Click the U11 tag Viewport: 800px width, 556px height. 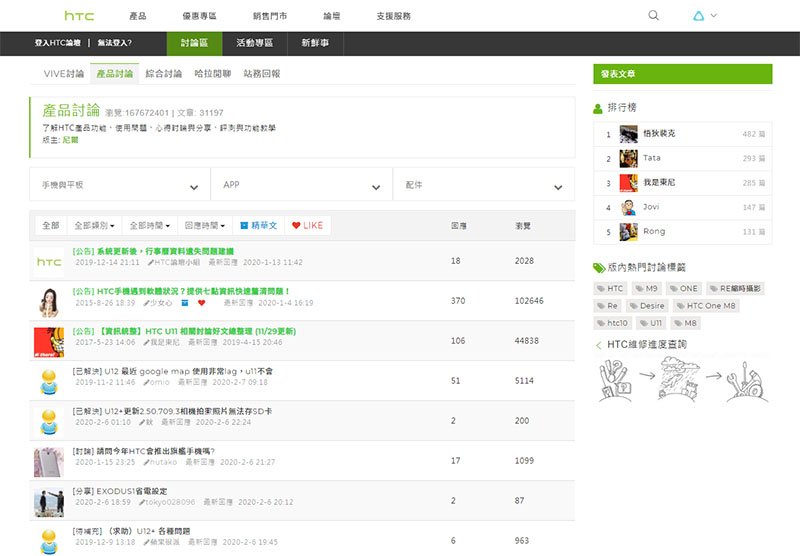(x=651, y=323)
